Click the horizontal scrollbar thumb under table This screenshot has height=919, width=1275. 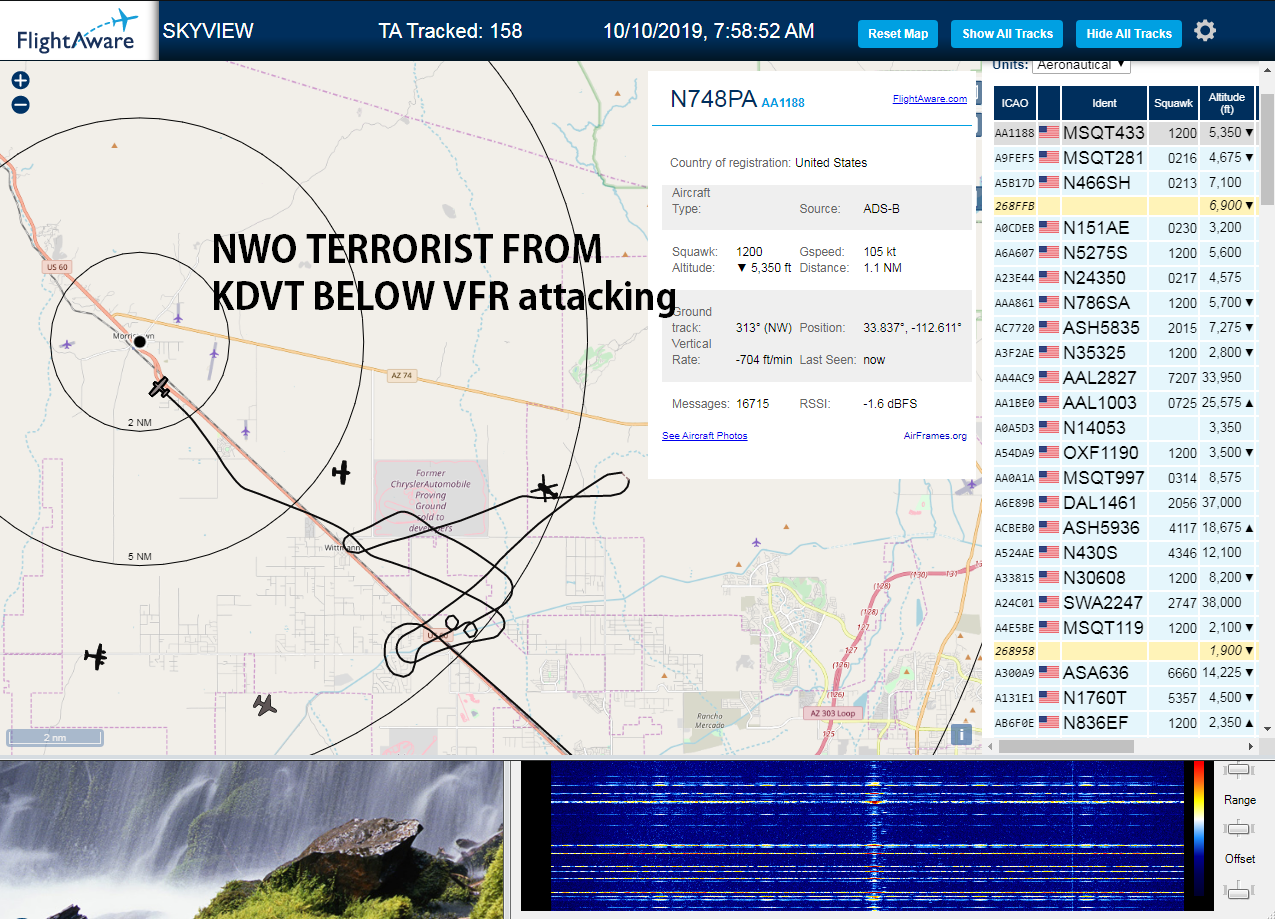click(1066, 746)
